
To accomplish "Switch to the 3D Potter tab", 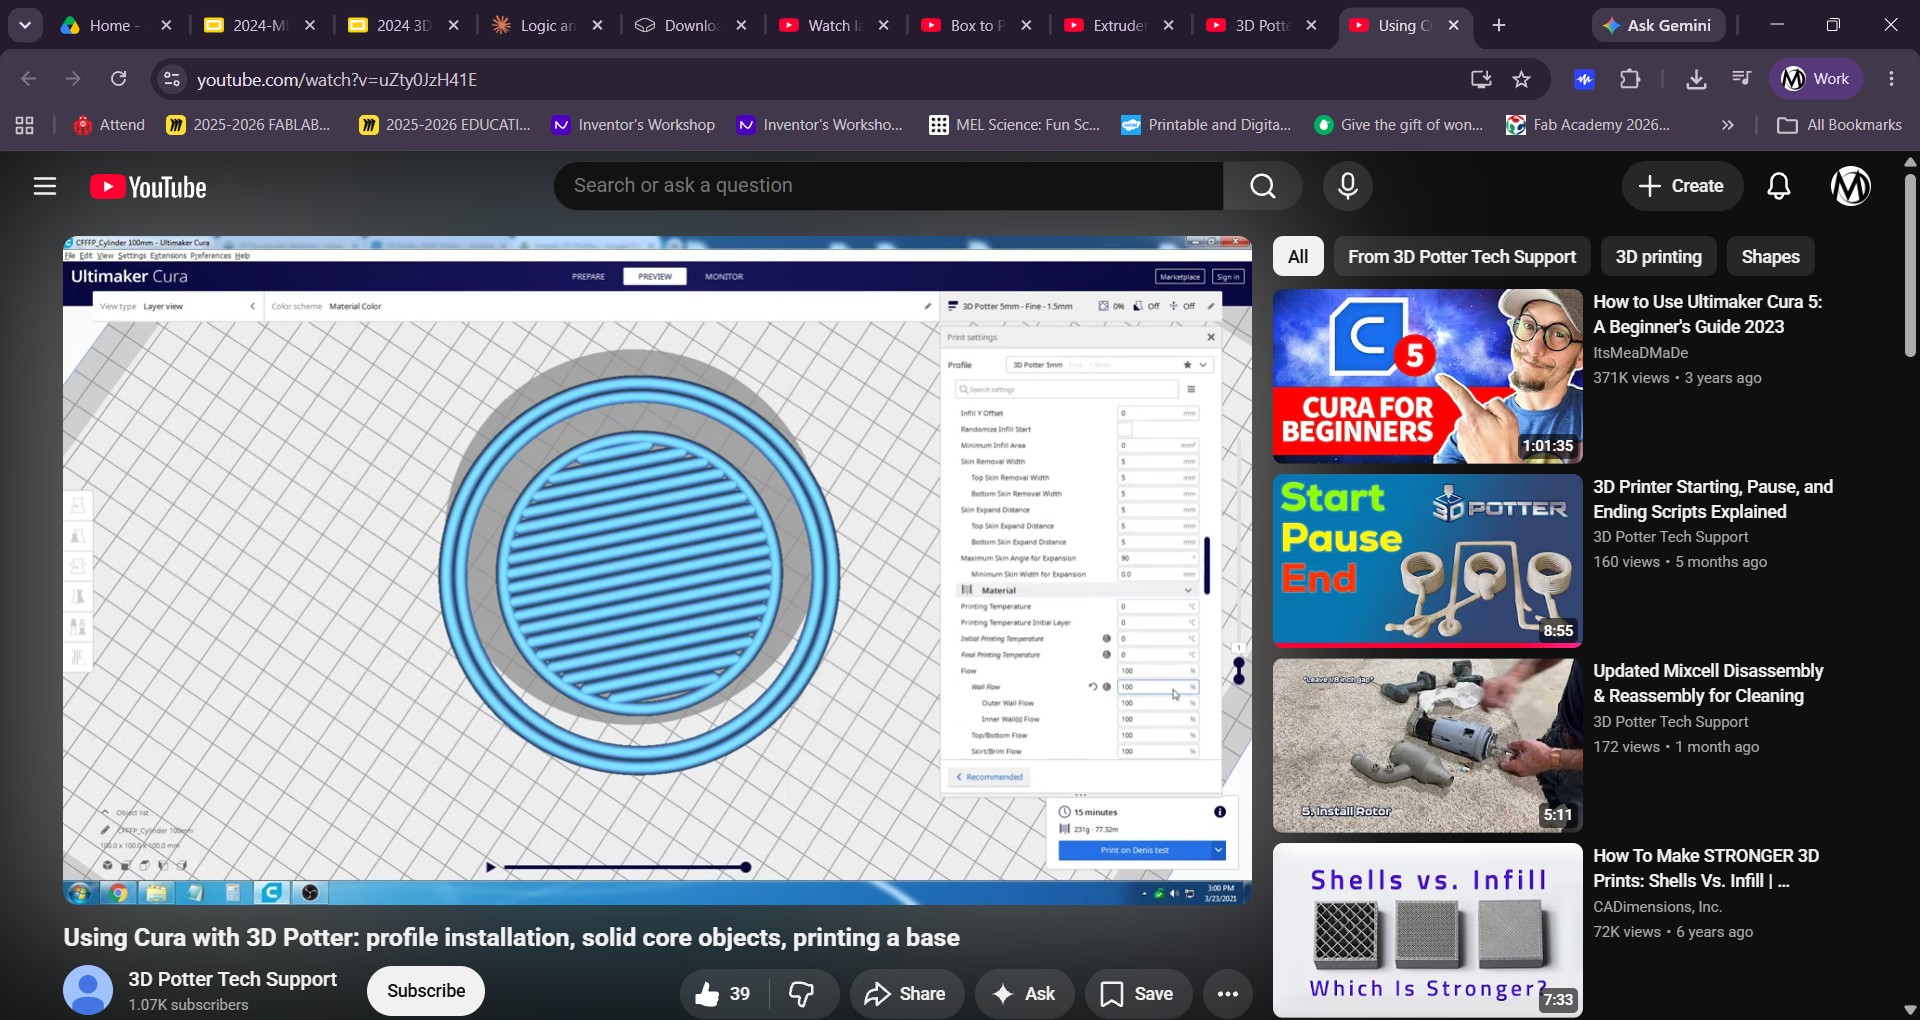I will tap(1262, 26).
